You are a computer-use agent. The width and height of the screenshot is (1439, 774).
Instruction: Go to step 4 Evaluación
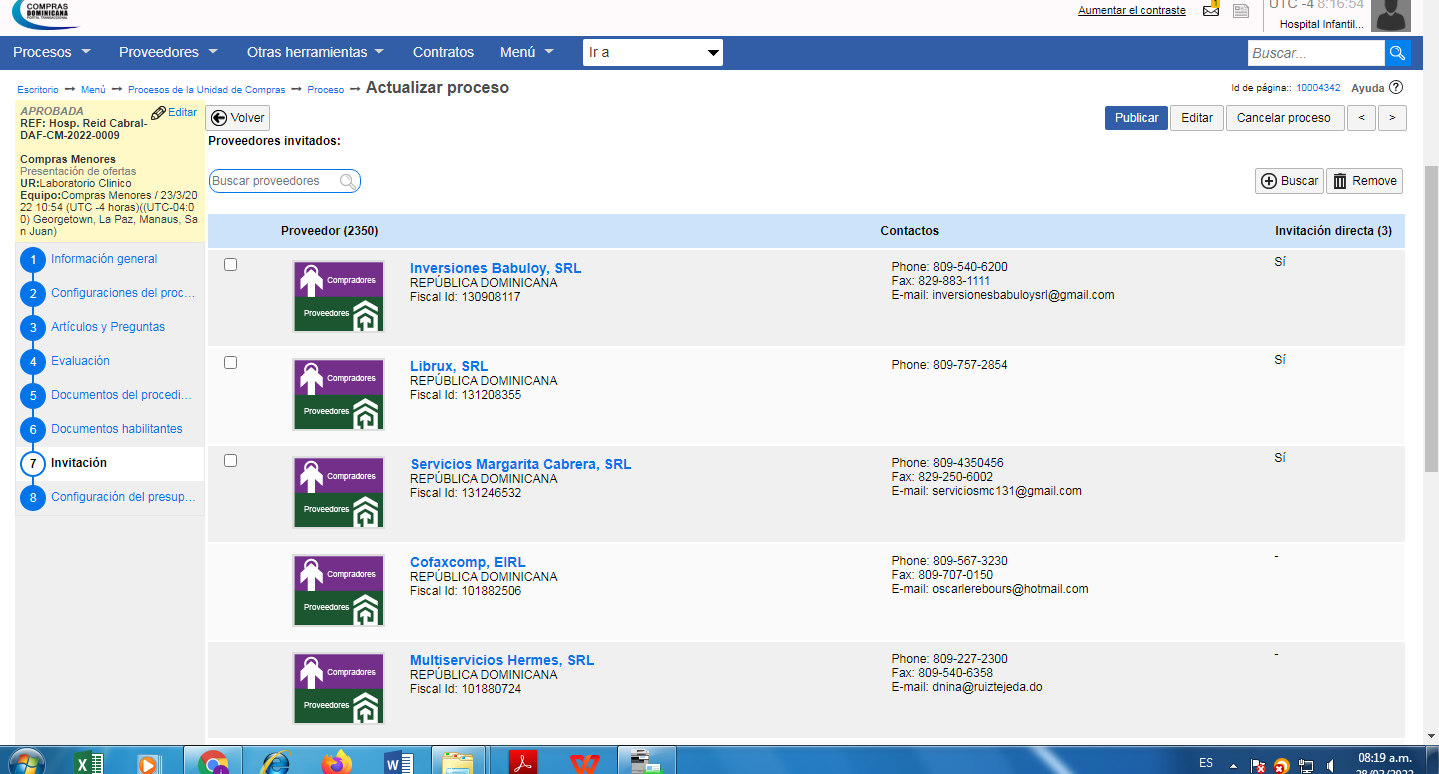[x=80, y=361]
